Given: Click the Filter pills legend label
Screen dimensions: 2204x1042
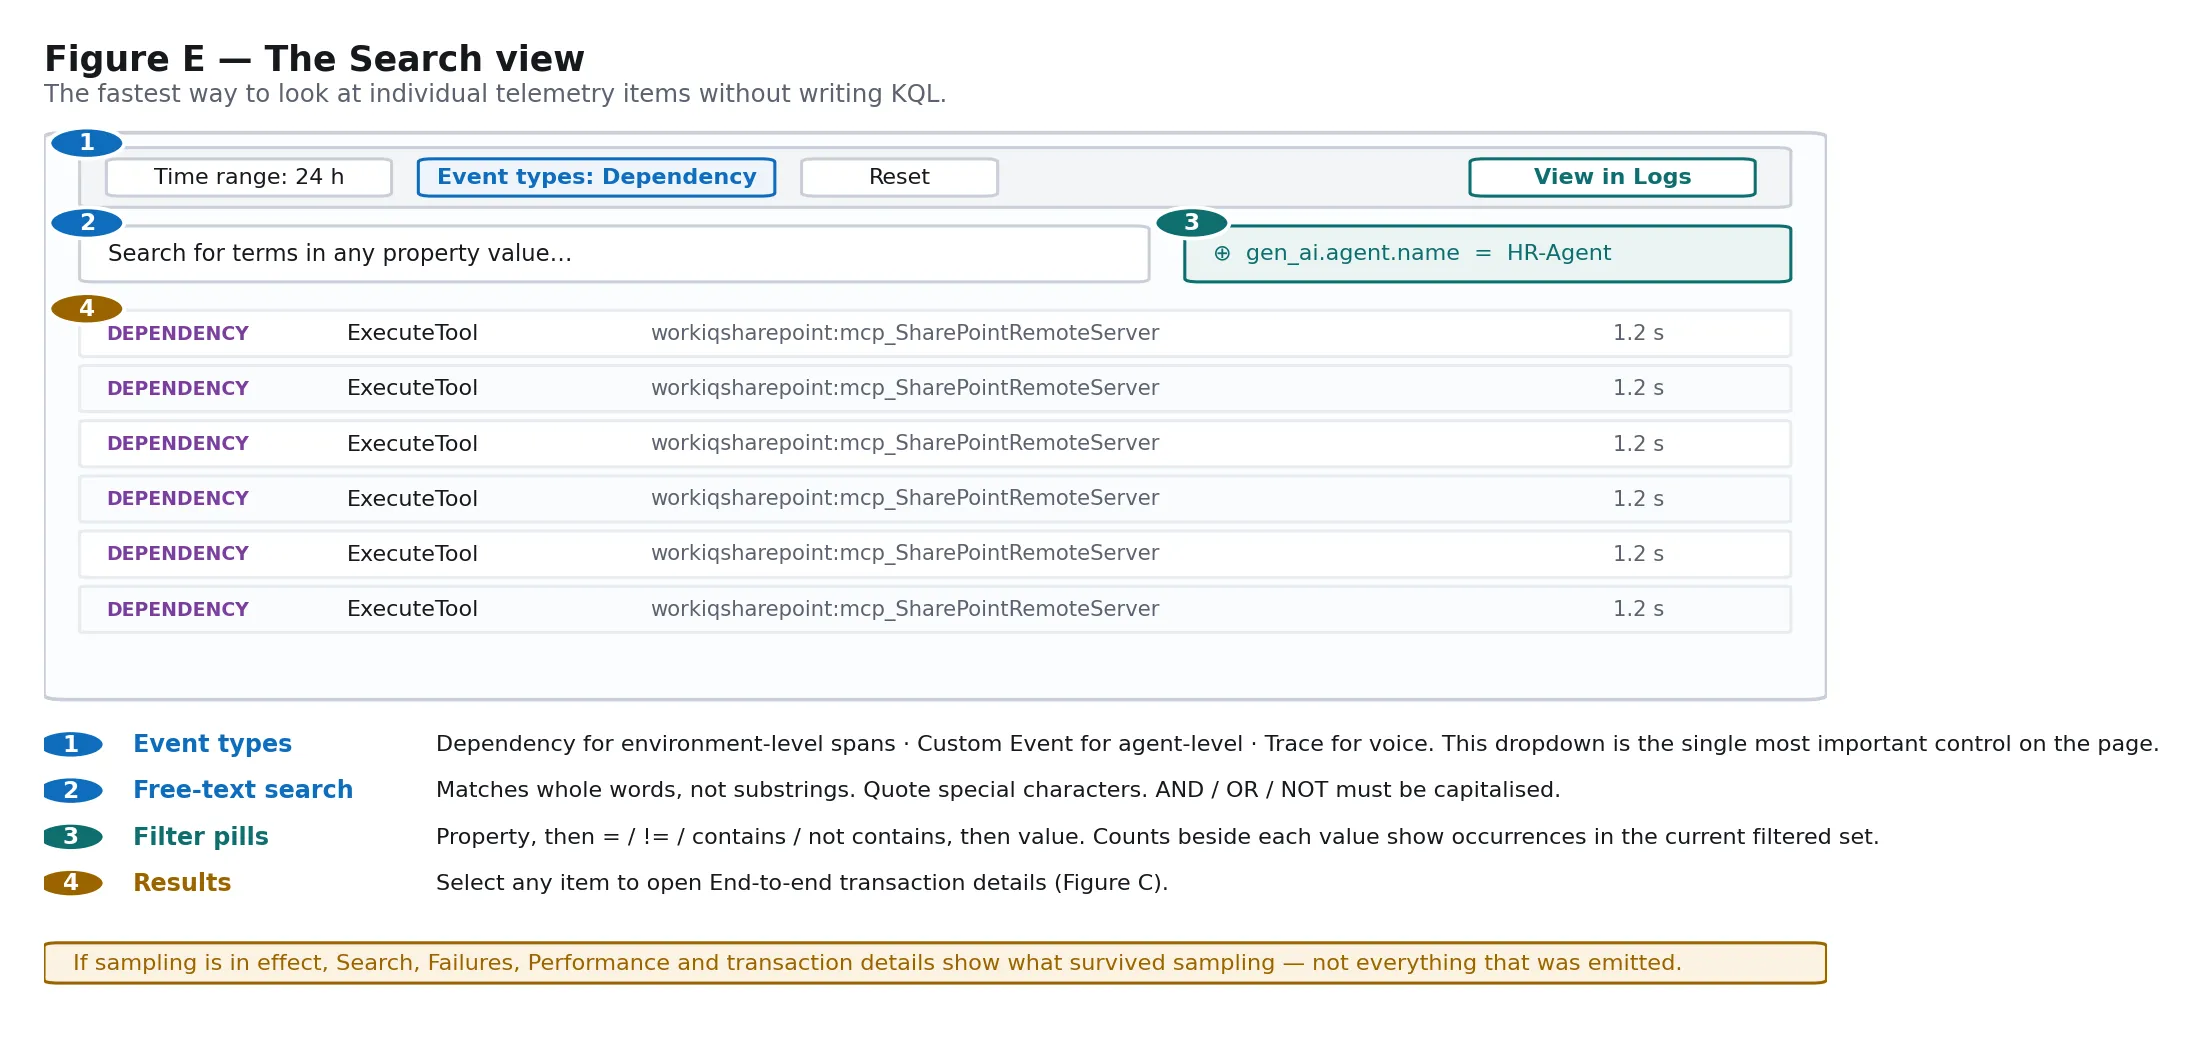Looking at the screenshot, I should coord(201,837).
